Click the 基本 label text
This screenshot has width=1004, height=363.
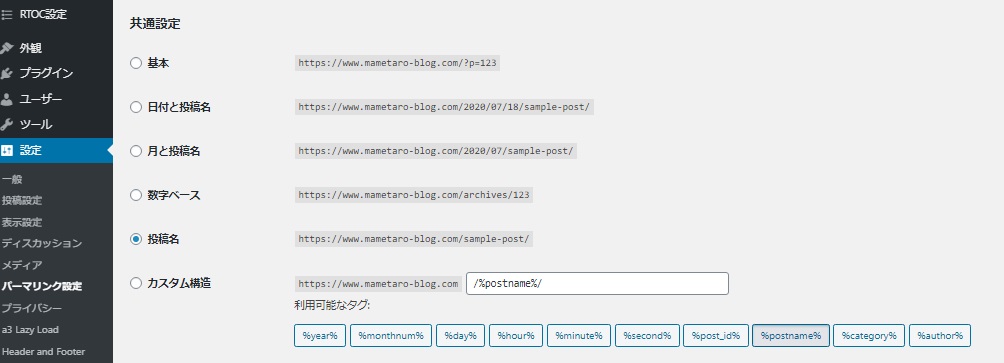pos(158,63)
